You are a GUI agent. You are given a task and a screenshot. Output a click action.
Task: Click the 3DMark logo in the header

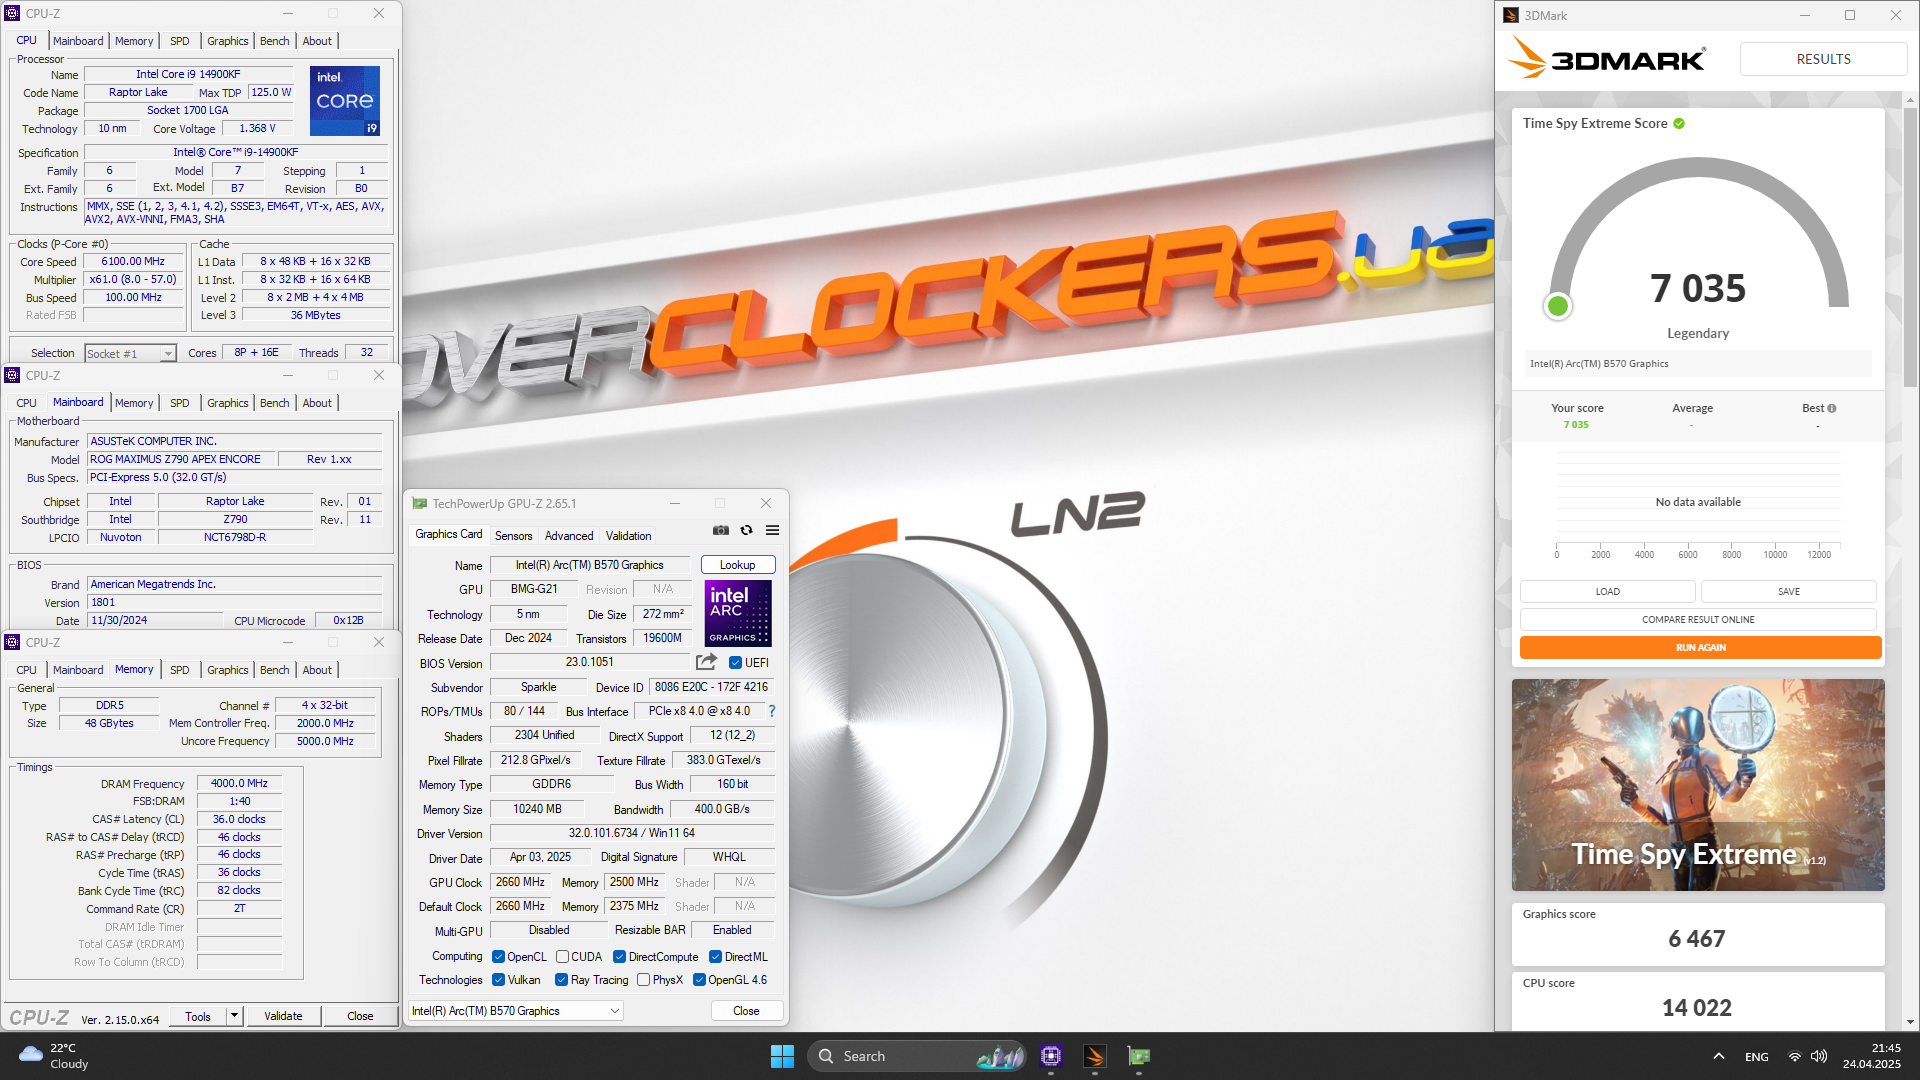1607,59
